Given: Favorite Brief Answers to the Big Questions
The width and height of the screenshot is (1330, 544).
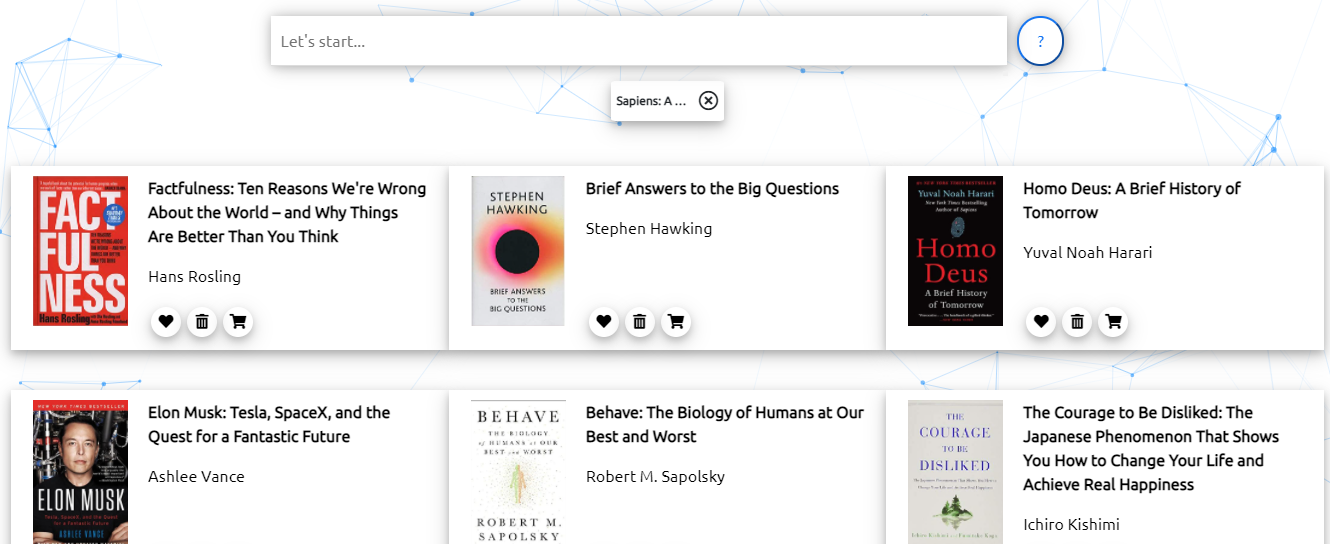Looking at the screenshot, I should [x=604, y=322].
